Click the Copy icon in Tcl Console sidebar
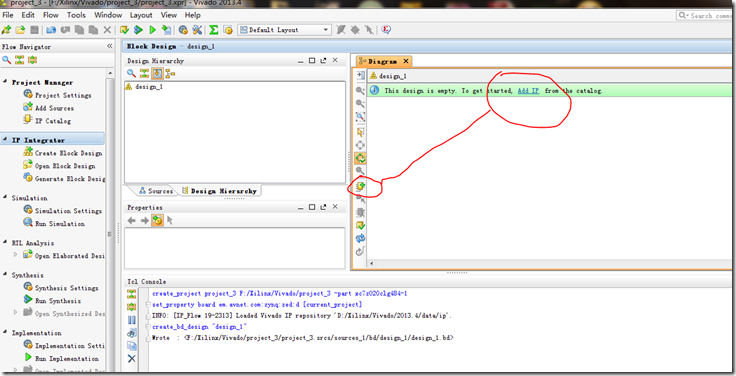Screen dimensions: 736x376 [131, 346]
